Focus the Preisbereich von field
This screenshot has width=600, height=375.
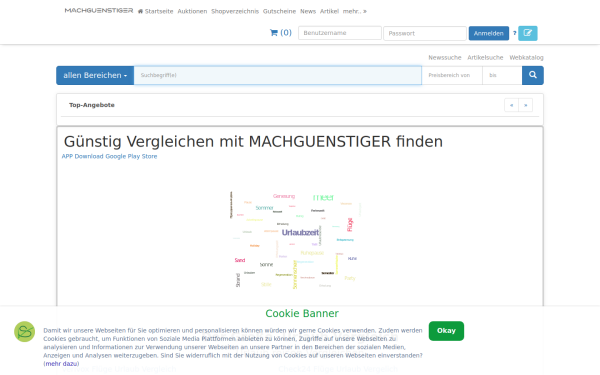(x=452, y=75)
